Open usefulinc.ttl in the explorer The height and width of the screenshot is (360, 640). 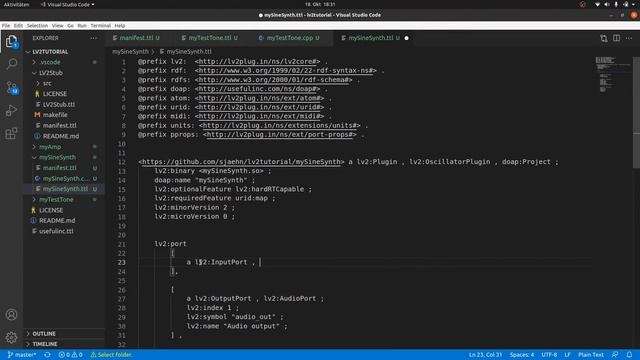click(x=56, y=231)
